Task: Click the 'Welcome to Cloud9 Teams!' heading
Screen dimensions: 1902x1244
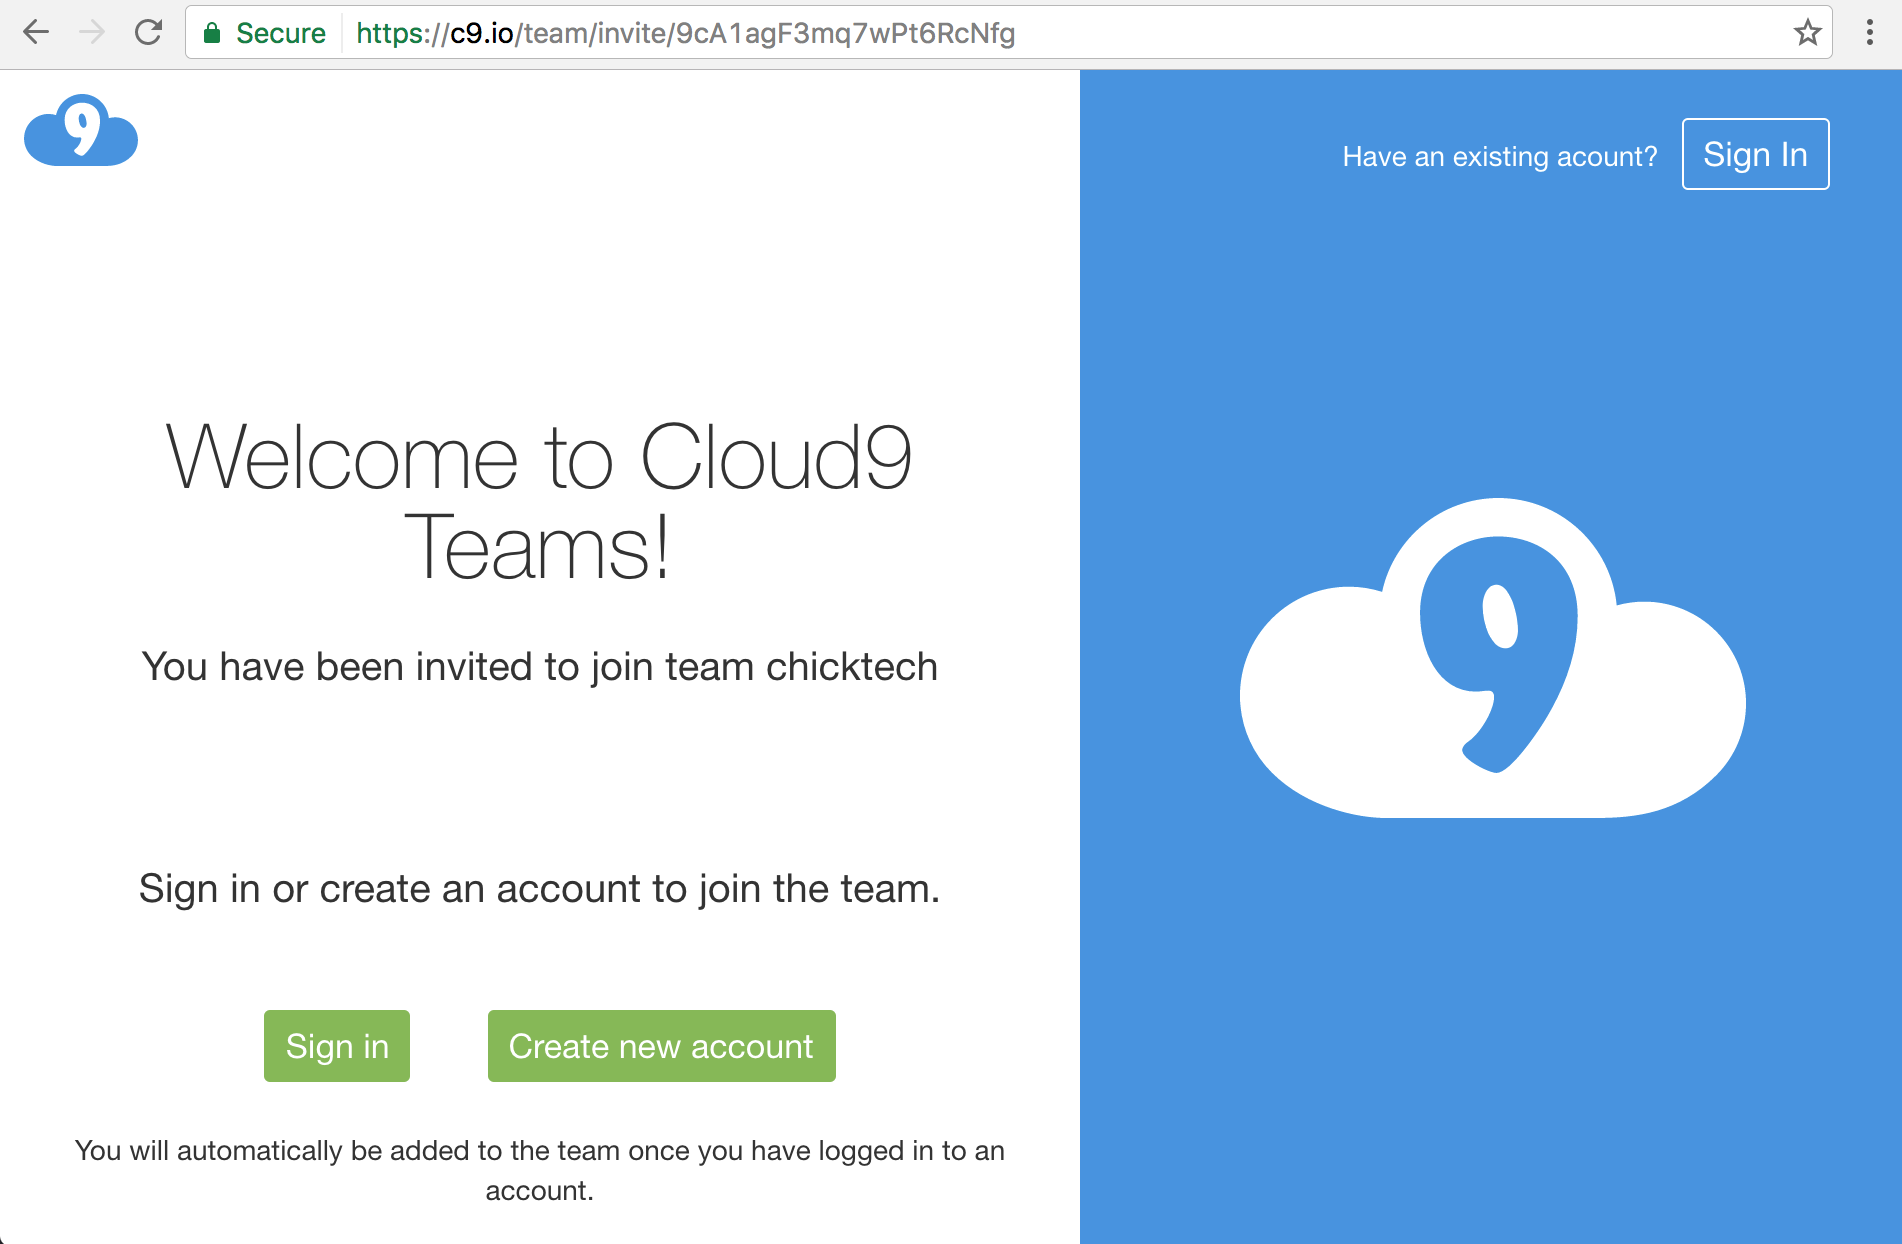Action: (539, 501)
